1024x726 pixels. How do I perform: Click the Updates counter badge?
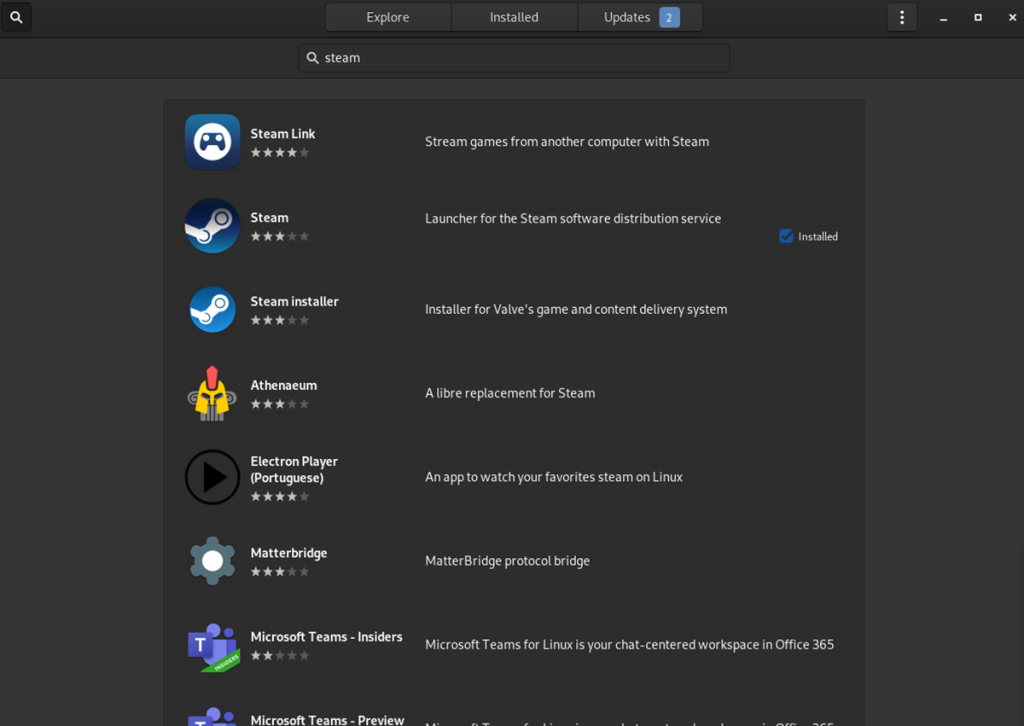[x=668, y=17]
